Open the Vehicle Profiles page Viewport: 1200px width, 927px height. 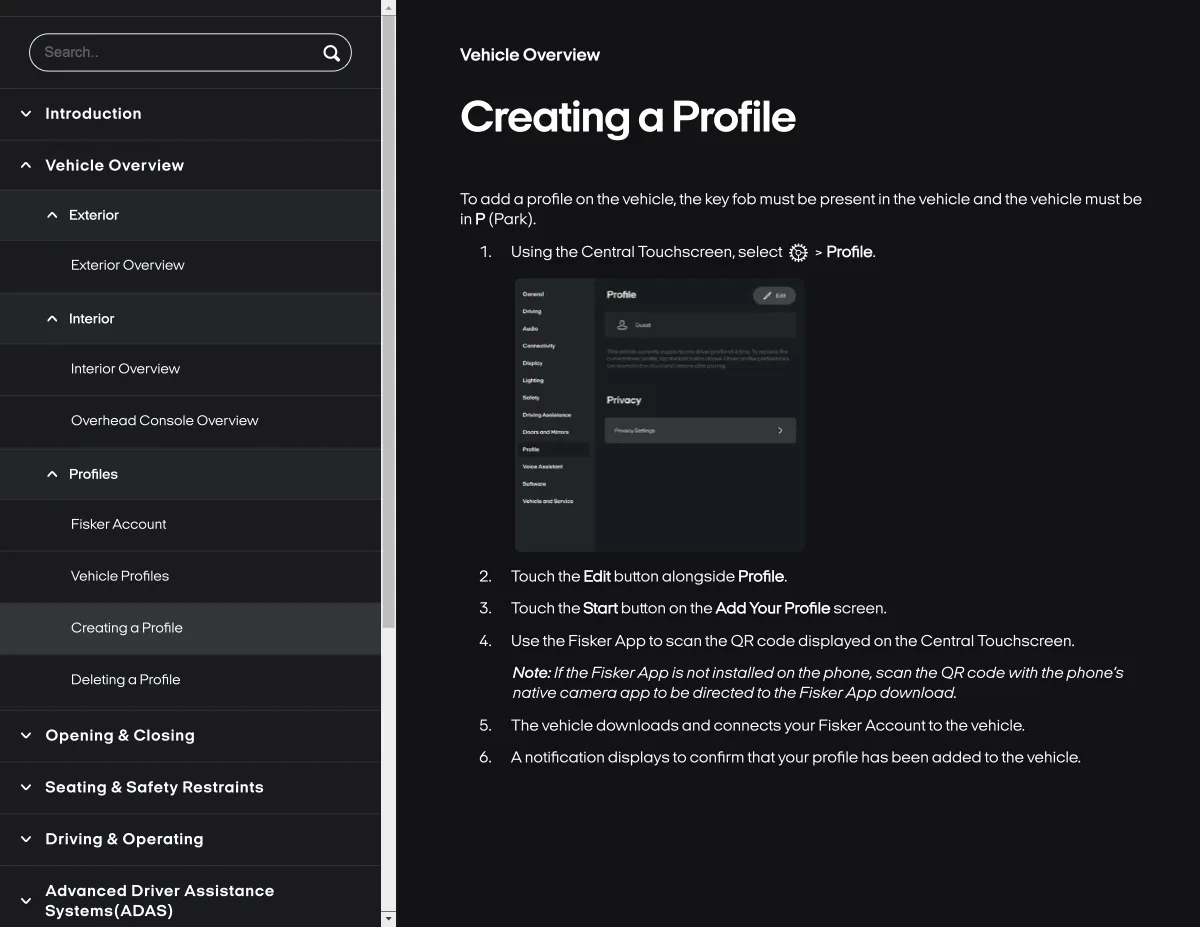point(120,576)
